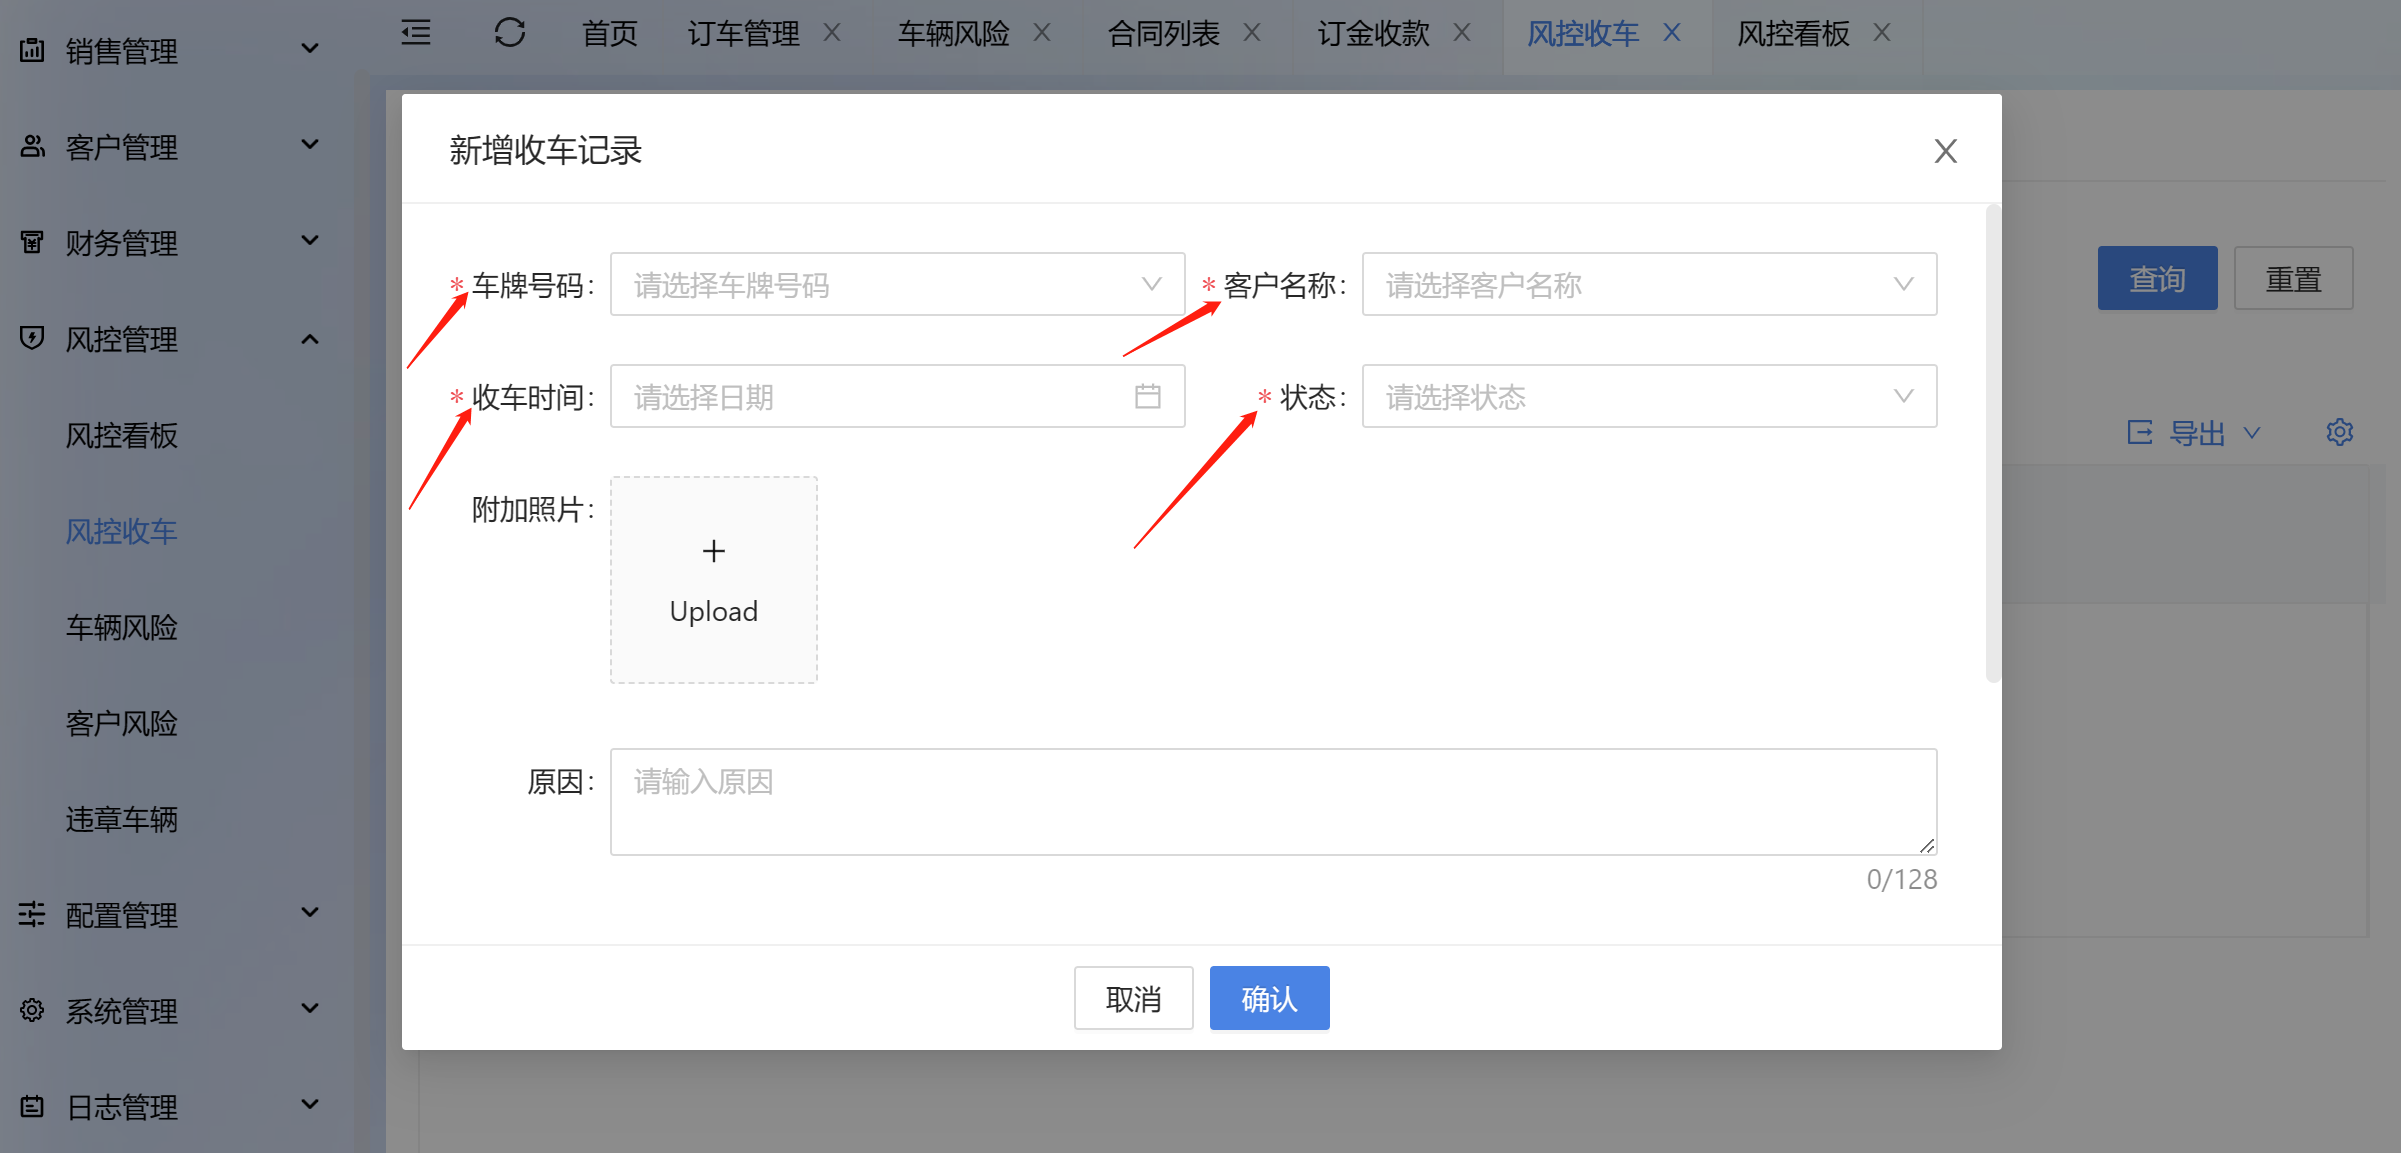The height and width of the screenshot is (1153, 2401).
Task: Close the 订金收款 tab
Action: (x=1462, y=33)
